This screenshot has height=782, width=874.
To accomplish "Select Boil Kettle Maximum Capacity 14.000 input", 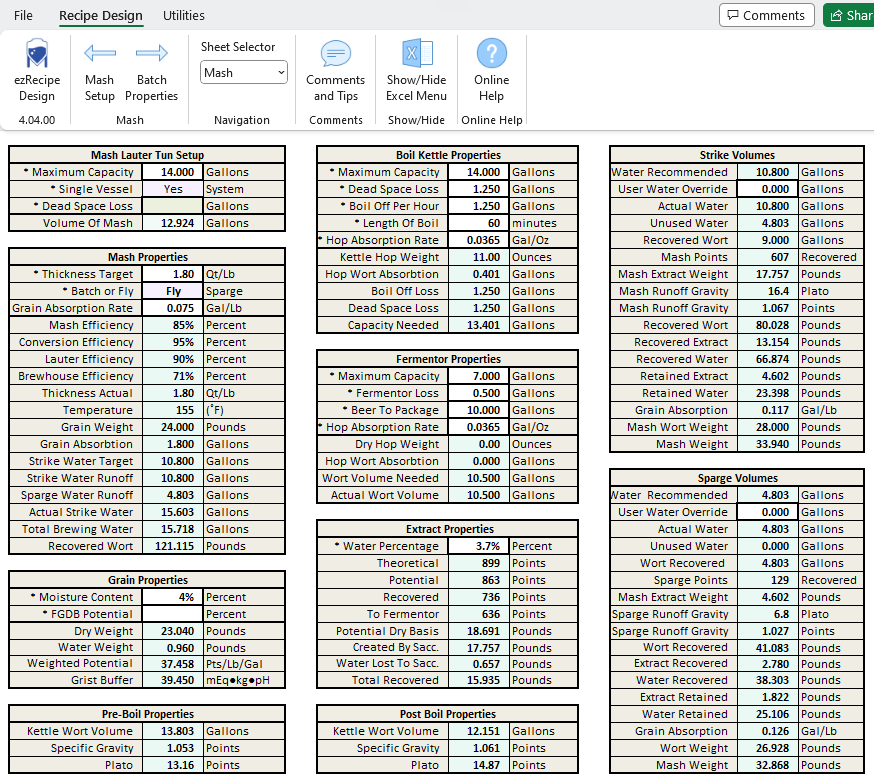I will (x=479, y=172).
